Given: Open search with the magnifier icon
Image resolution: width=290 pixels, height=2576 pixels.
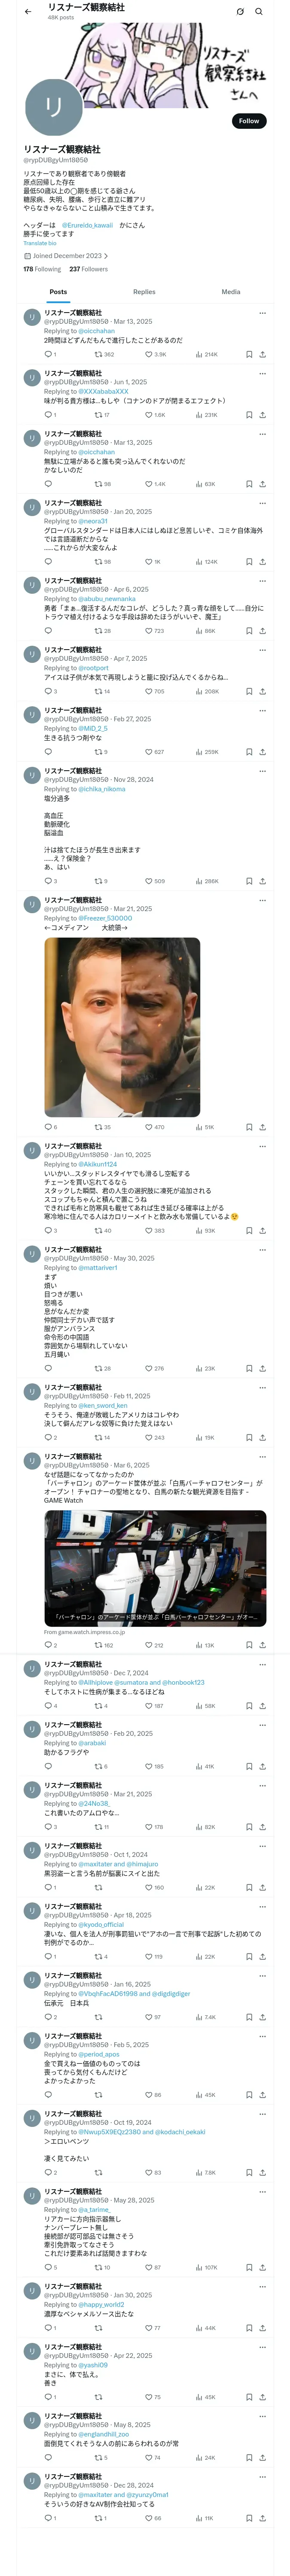Looking at the screenshot, I should pos(258,12).
